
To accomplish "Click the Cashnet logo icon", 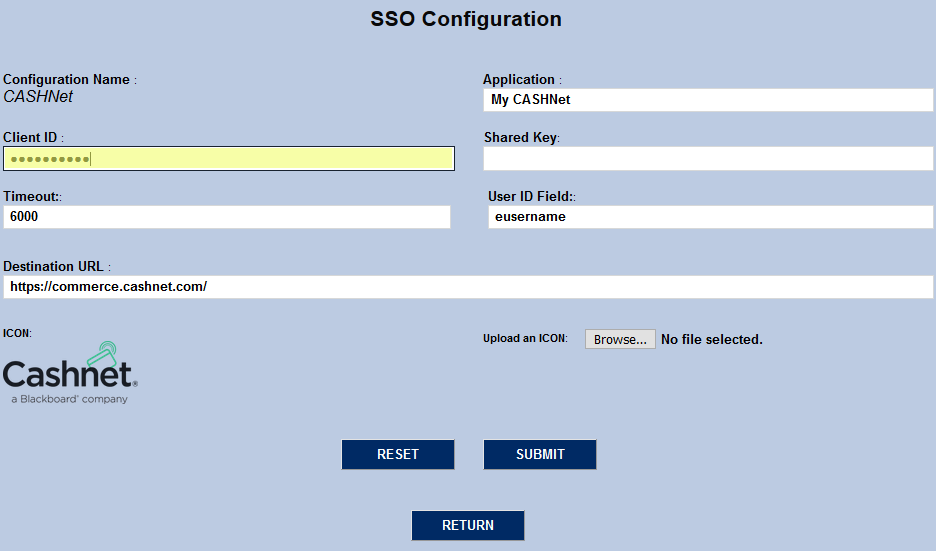I will click(70, 373).
